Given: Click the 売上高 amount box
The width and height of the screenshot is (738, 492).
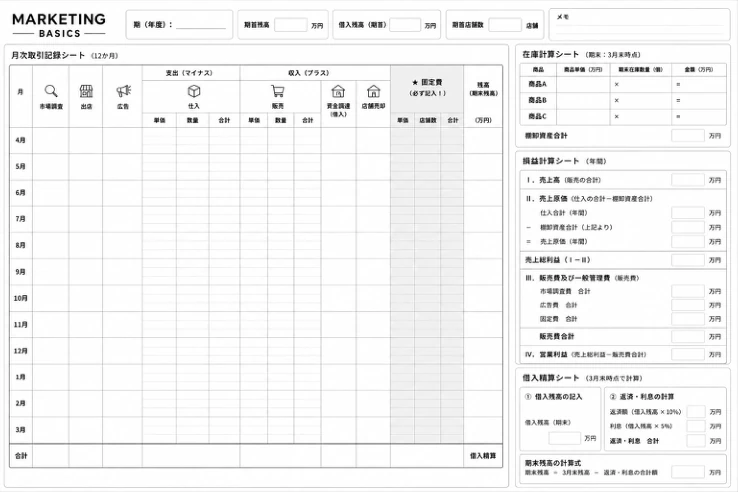Looking at the screenshot, I should (x=688, y=180).
